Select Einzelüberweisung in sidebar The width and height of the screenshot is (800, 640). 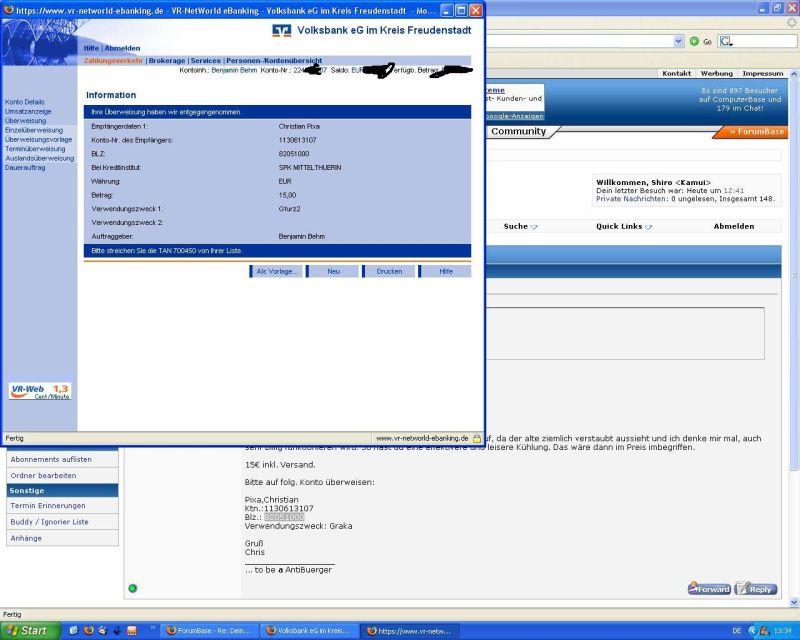coord(34,130)
